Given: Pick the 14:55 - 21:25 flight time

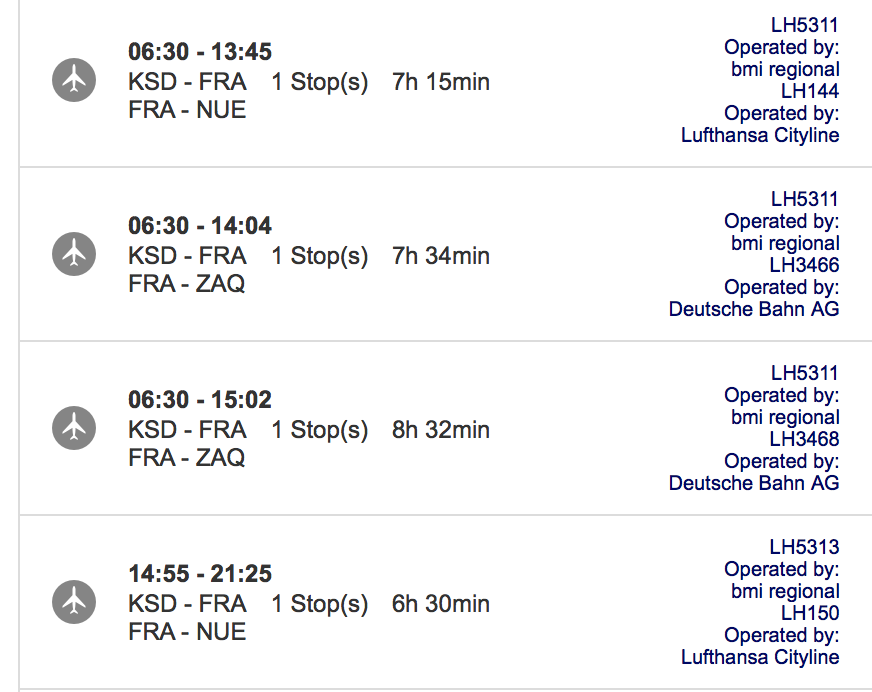Looking at the screenshot, I should pos(200,574).
